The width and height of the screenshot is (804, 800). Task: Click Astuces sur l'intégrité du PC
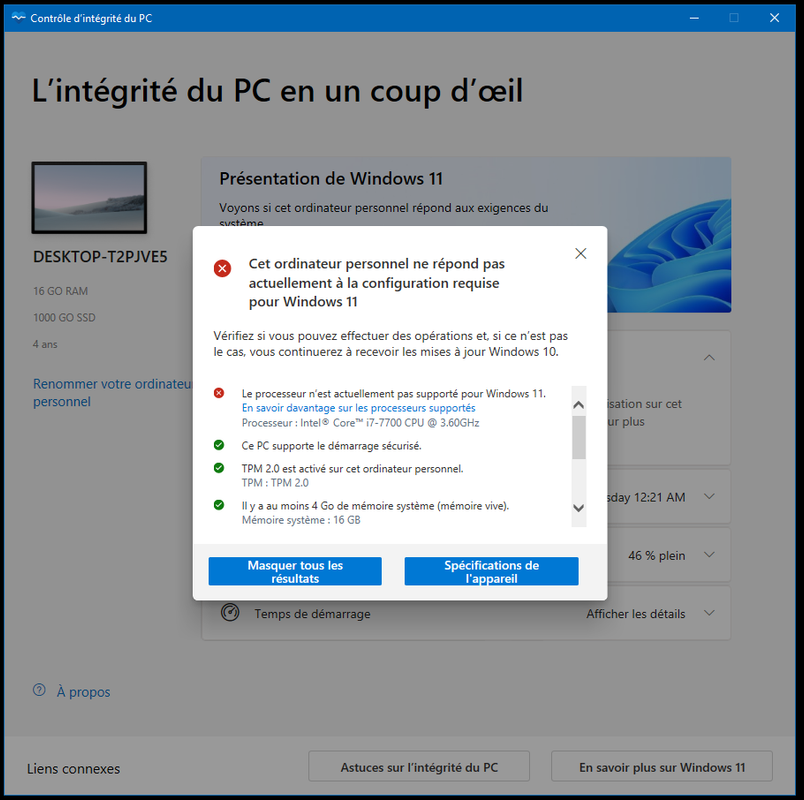[419, 767]
